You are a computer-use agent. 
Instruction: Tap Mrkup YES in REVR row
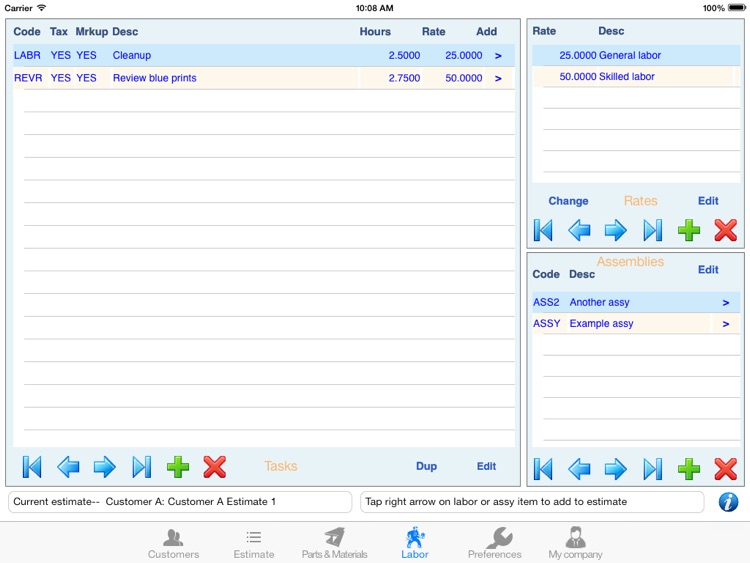pos(87,78)
